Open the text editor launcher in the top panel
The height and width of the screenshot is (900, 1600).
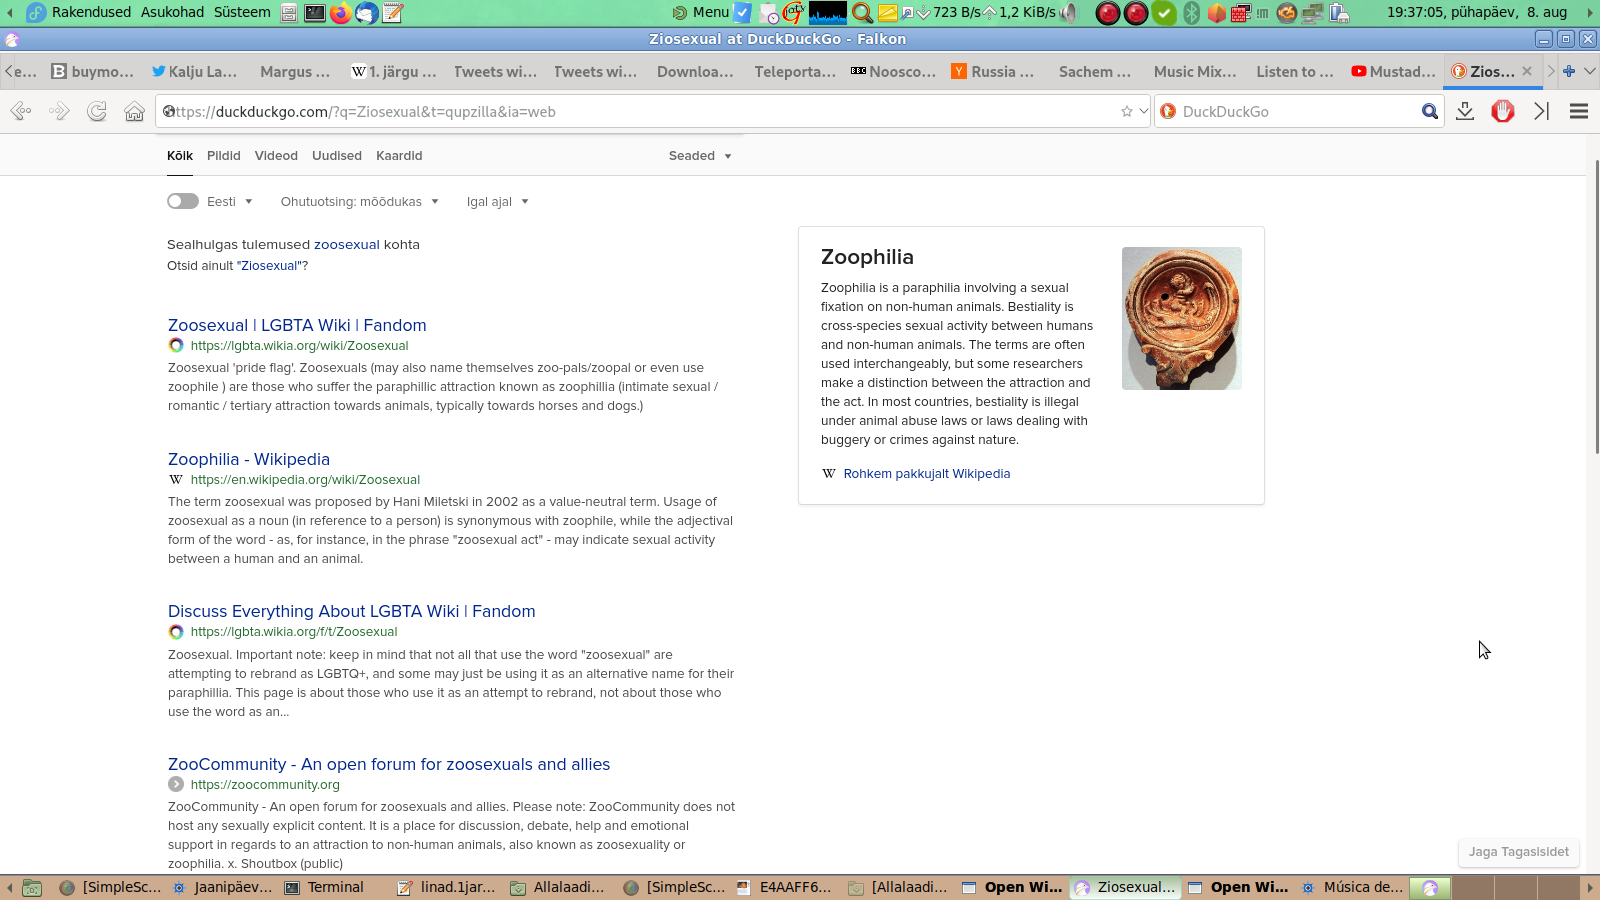[393, 13]
